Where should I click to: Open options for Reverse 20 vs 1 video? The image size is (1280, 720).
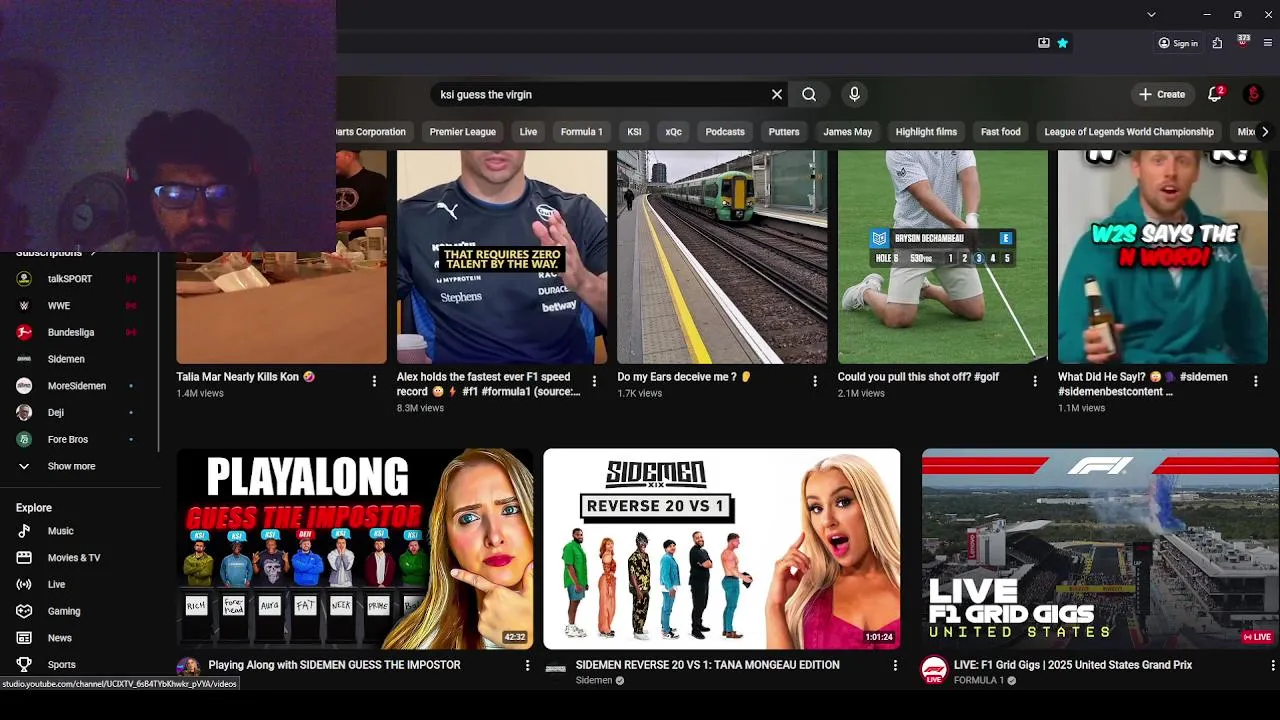tap(895, 665)
